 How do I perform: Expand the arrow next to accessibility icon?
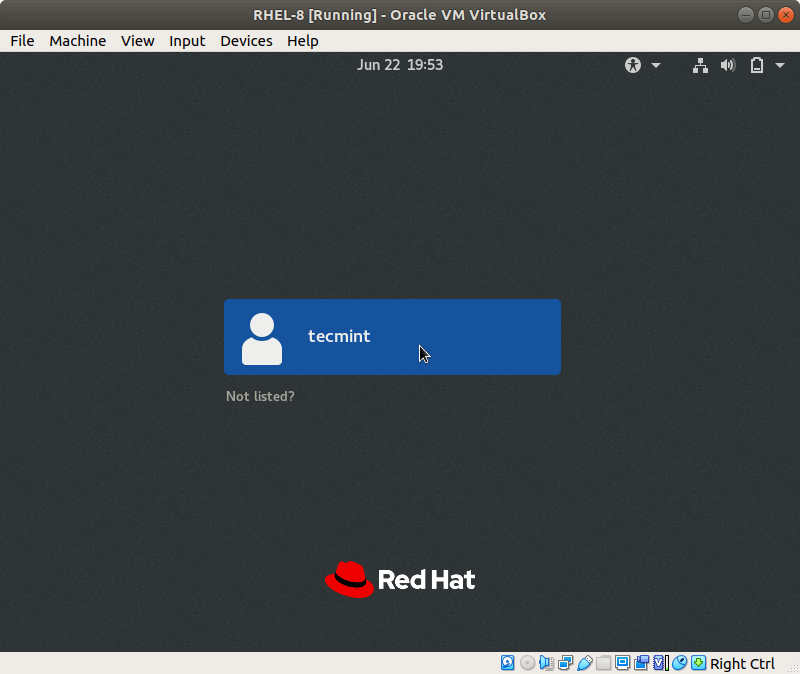656,65
